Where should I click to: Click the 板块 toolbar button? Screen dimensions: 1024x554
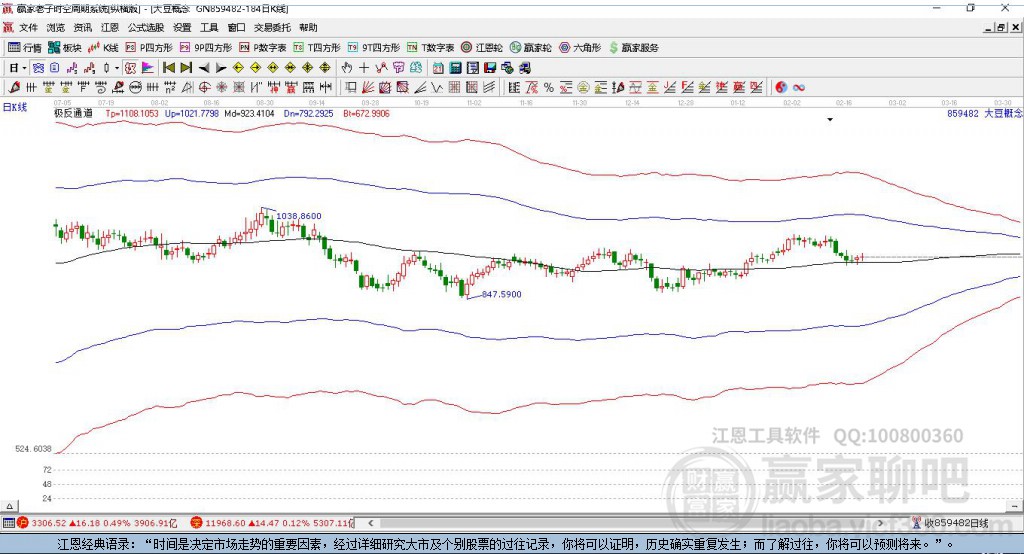(65, 48)
